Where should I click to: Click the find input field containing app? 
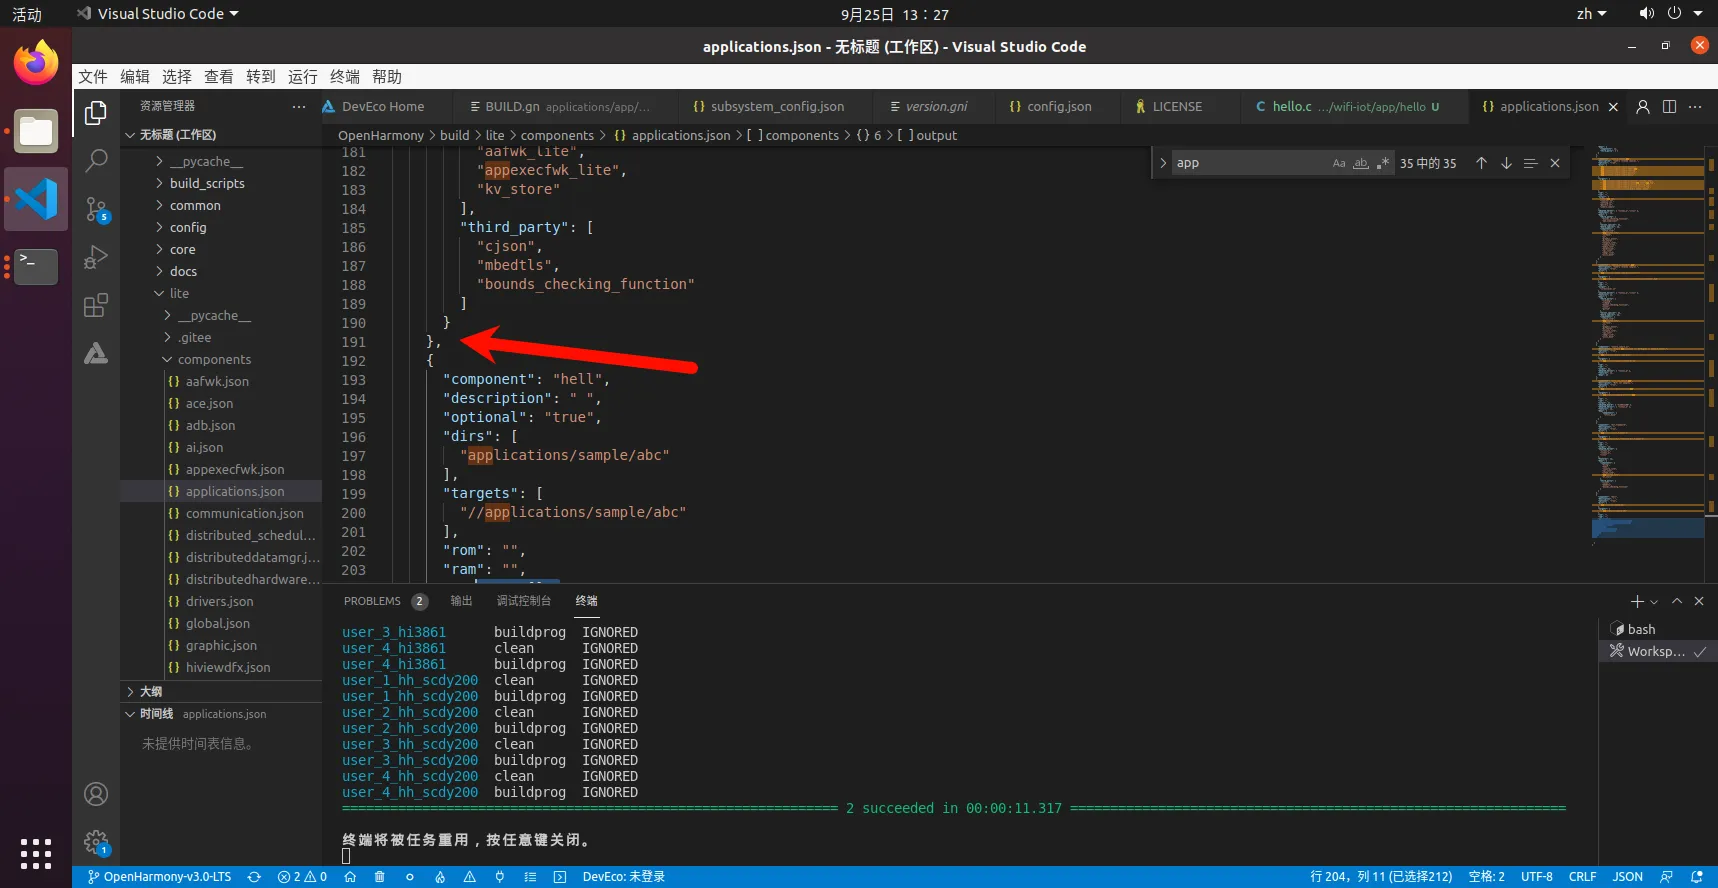(x=1250, y=163)
